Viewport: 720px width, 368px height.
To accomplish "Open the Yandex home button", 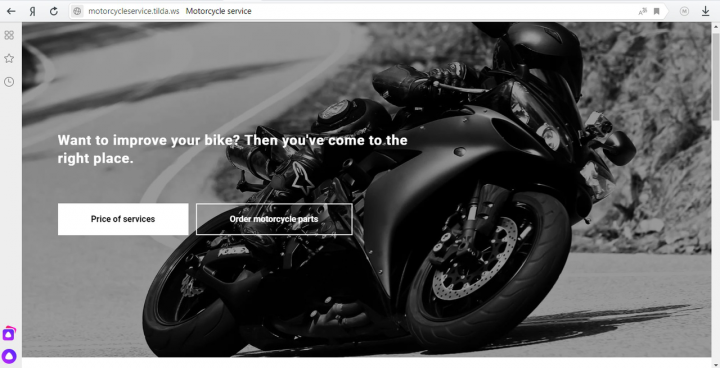I will [x=32, y=11].
